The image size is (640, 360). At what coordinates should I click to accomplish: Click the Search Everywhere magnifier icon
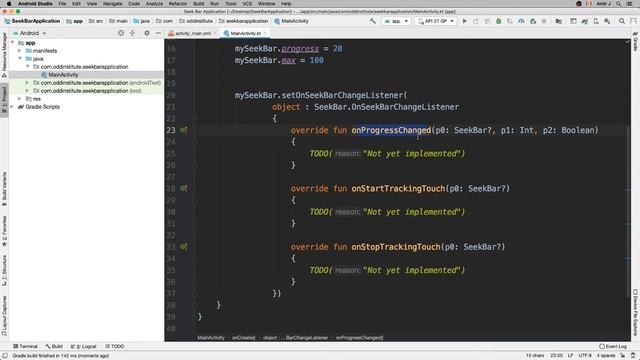622,21
